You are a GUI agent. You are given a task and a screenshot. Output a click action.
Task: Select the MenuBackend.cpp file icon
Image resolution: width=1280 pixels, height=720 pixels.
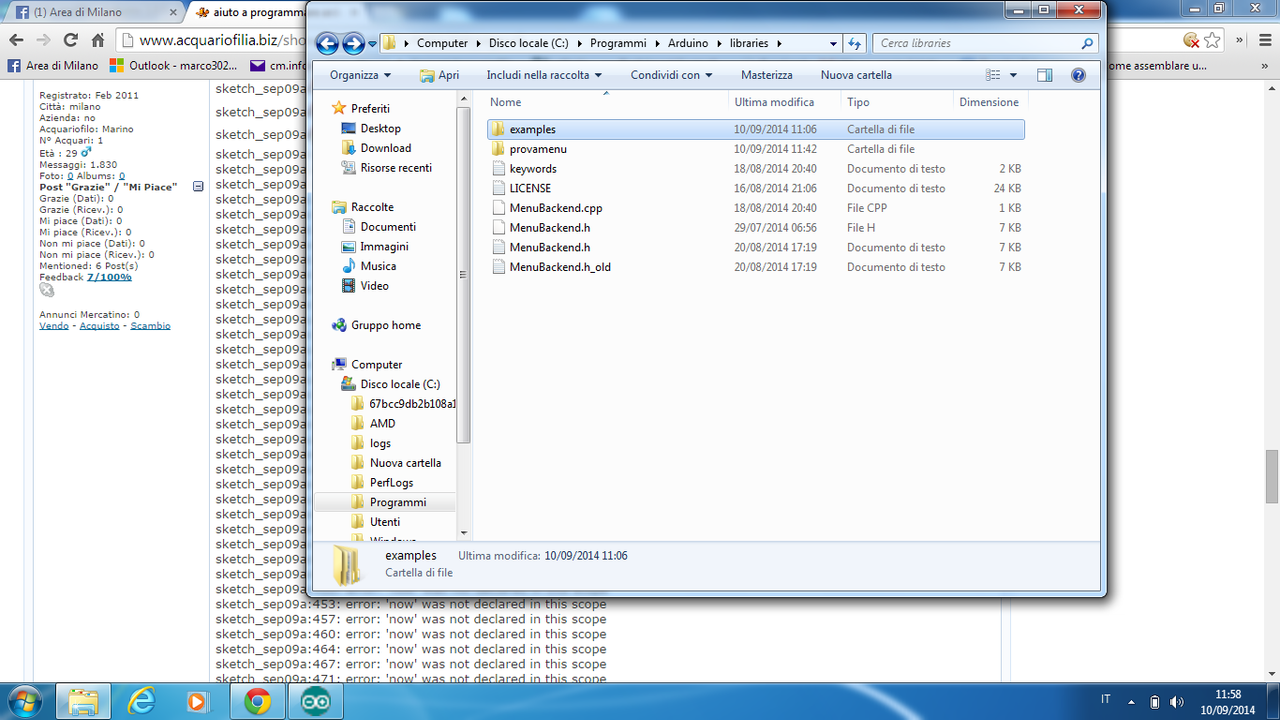click(500, 208)
